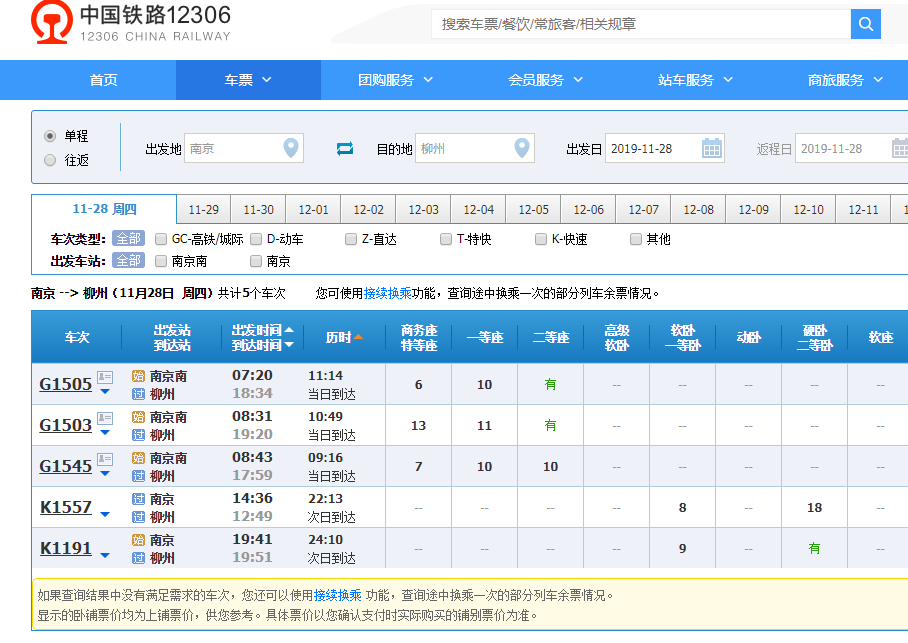Viewport: 908px width, 643px height.
Task: Check Z-直达 train type filter
Action: 351,239
